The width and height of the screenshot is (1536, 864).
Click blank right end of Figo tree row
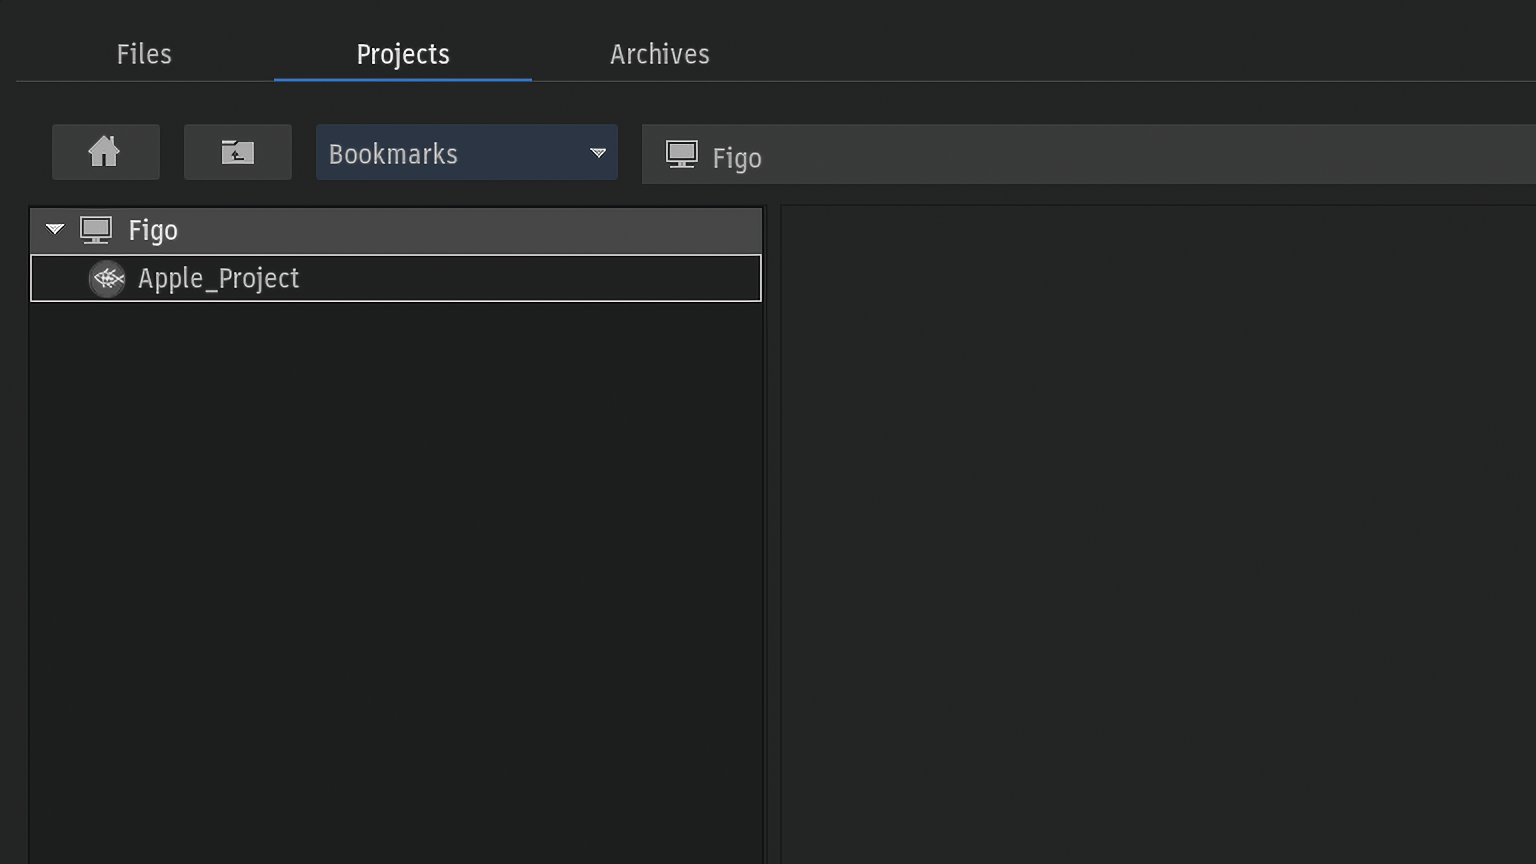pyautogui.click(x=600, y=230)
